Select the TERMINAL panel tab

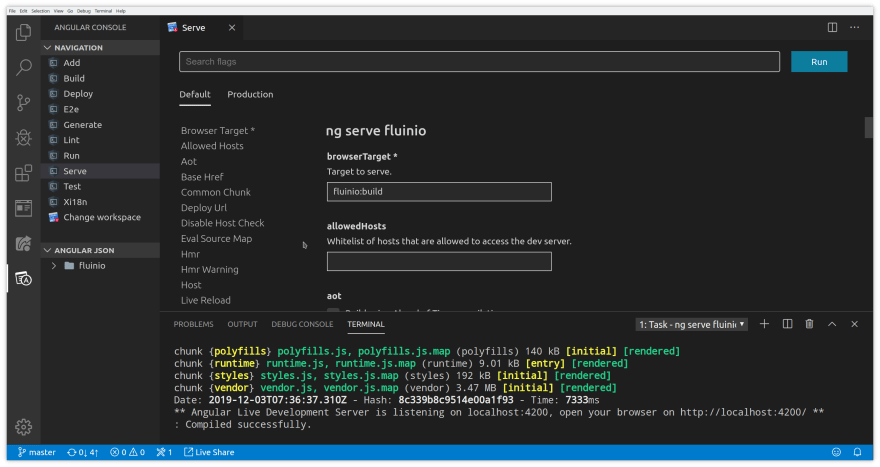coord(366,324)
